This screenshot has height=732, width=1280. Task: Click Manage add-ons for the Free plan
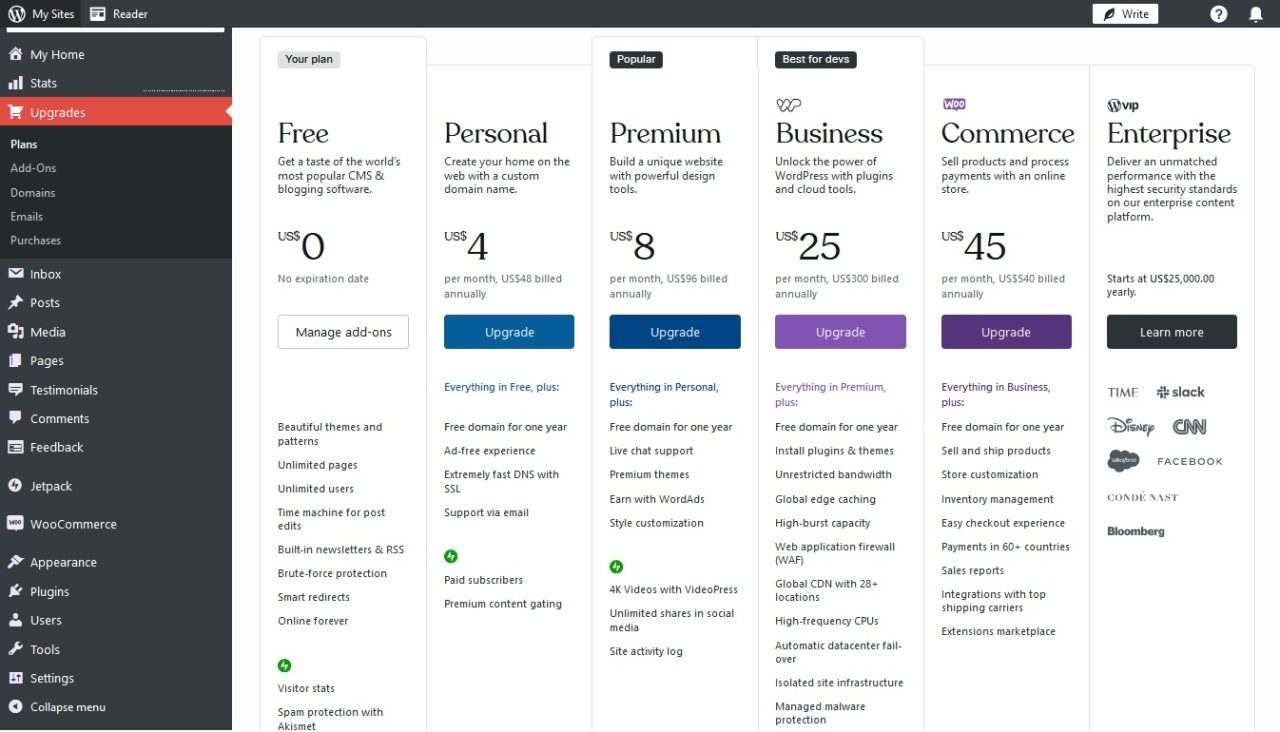click(x=343, y=331)
